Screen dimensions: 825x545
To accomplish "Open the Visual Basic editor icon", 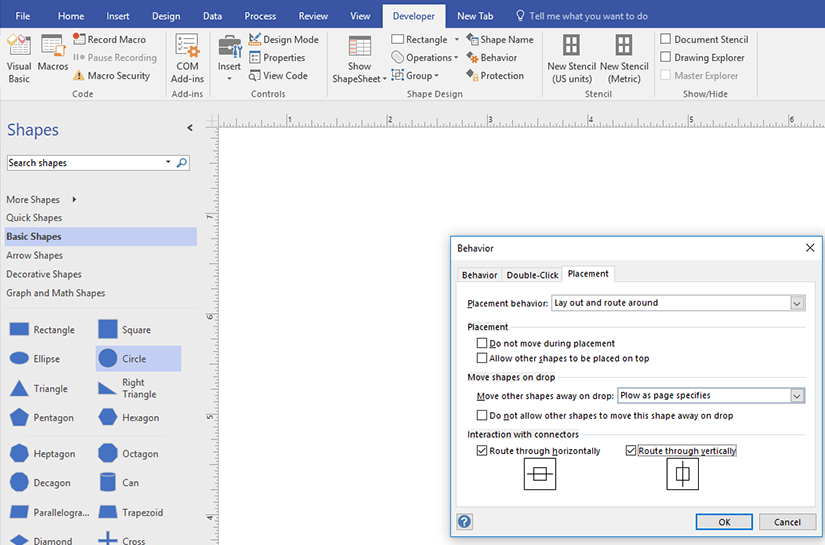I will pyautogui.click(x=19, y=57).
